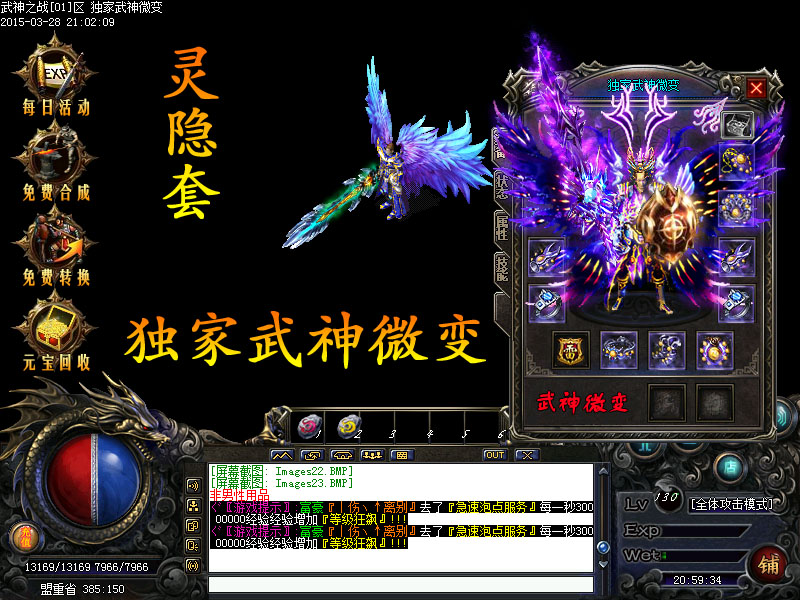This screenshot has width=800, height=600.
Task: Open the group members toolbar button
Action: [372, 455]
